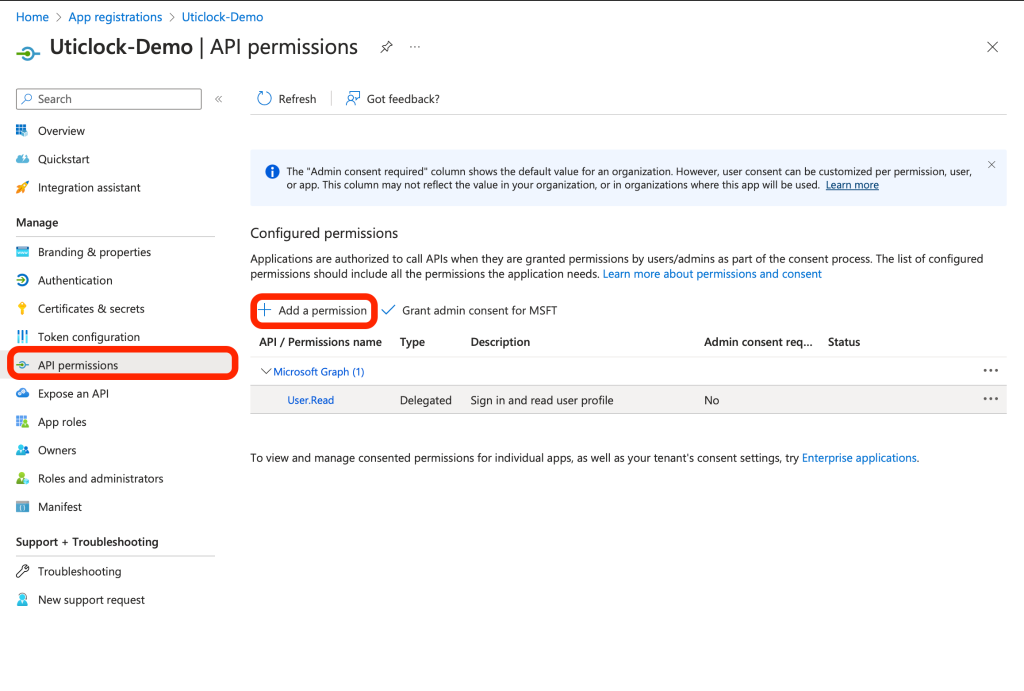The width and height of the screenshot is (1024, 691).
Task: Collapse the sidebar with double chevron
Action: pos(219,99)
